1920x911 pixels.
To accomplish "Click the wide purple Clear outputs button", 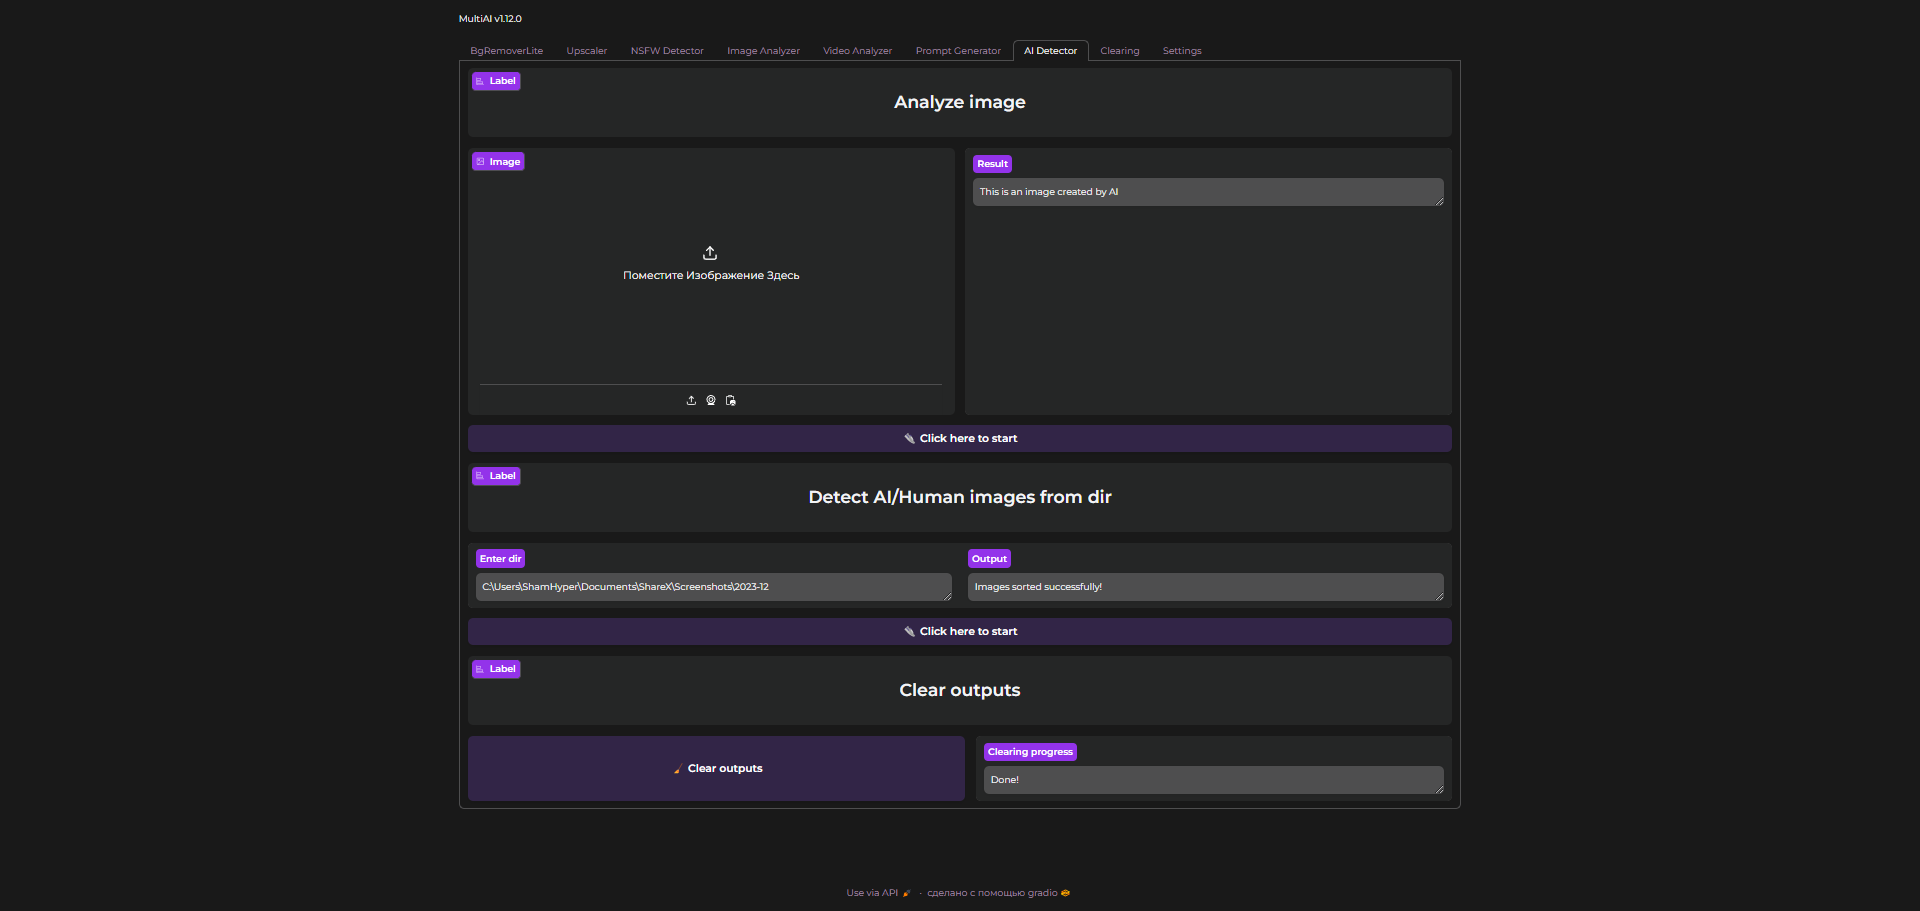I will [x=716, y=769].
